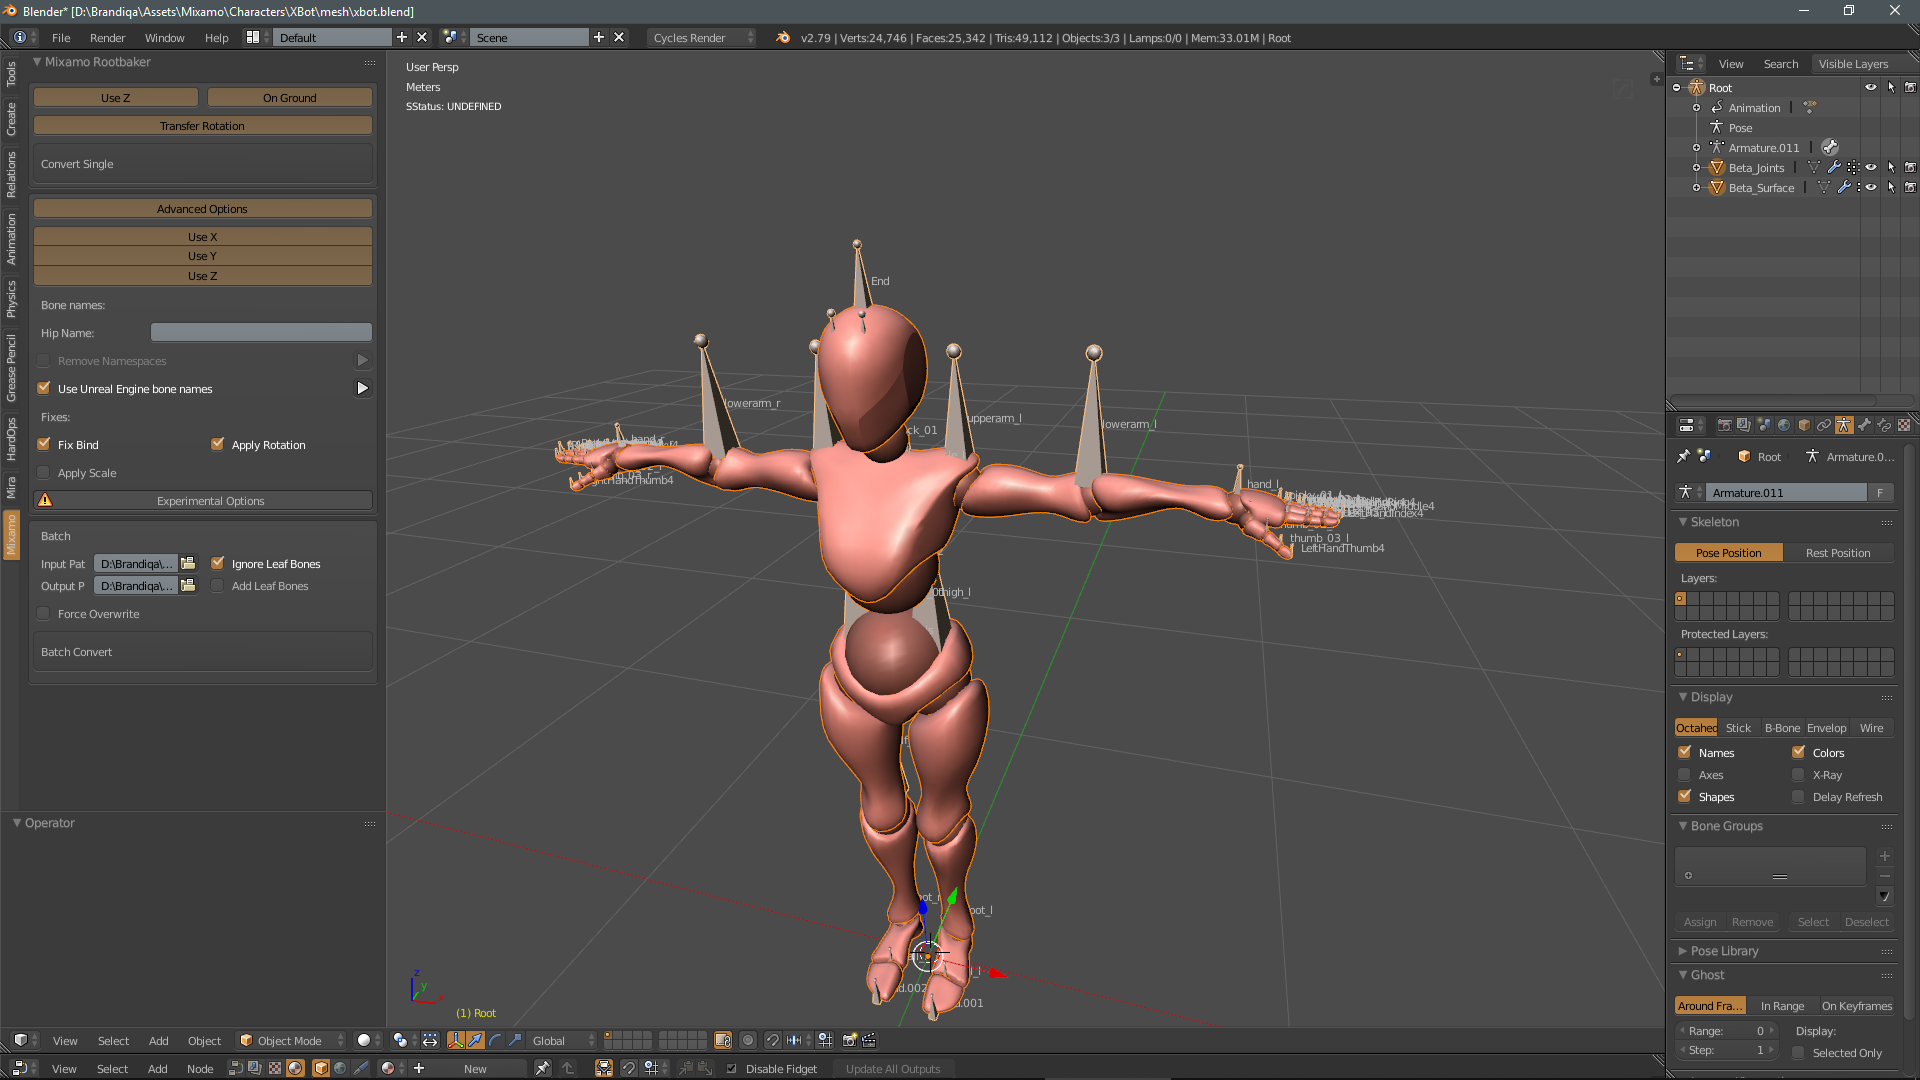Image resolution: width=1920 pixels, height=1080 pixels.
Task: Click the Advanced Options button
Action: pyautogui.click(x=202, y=209)
